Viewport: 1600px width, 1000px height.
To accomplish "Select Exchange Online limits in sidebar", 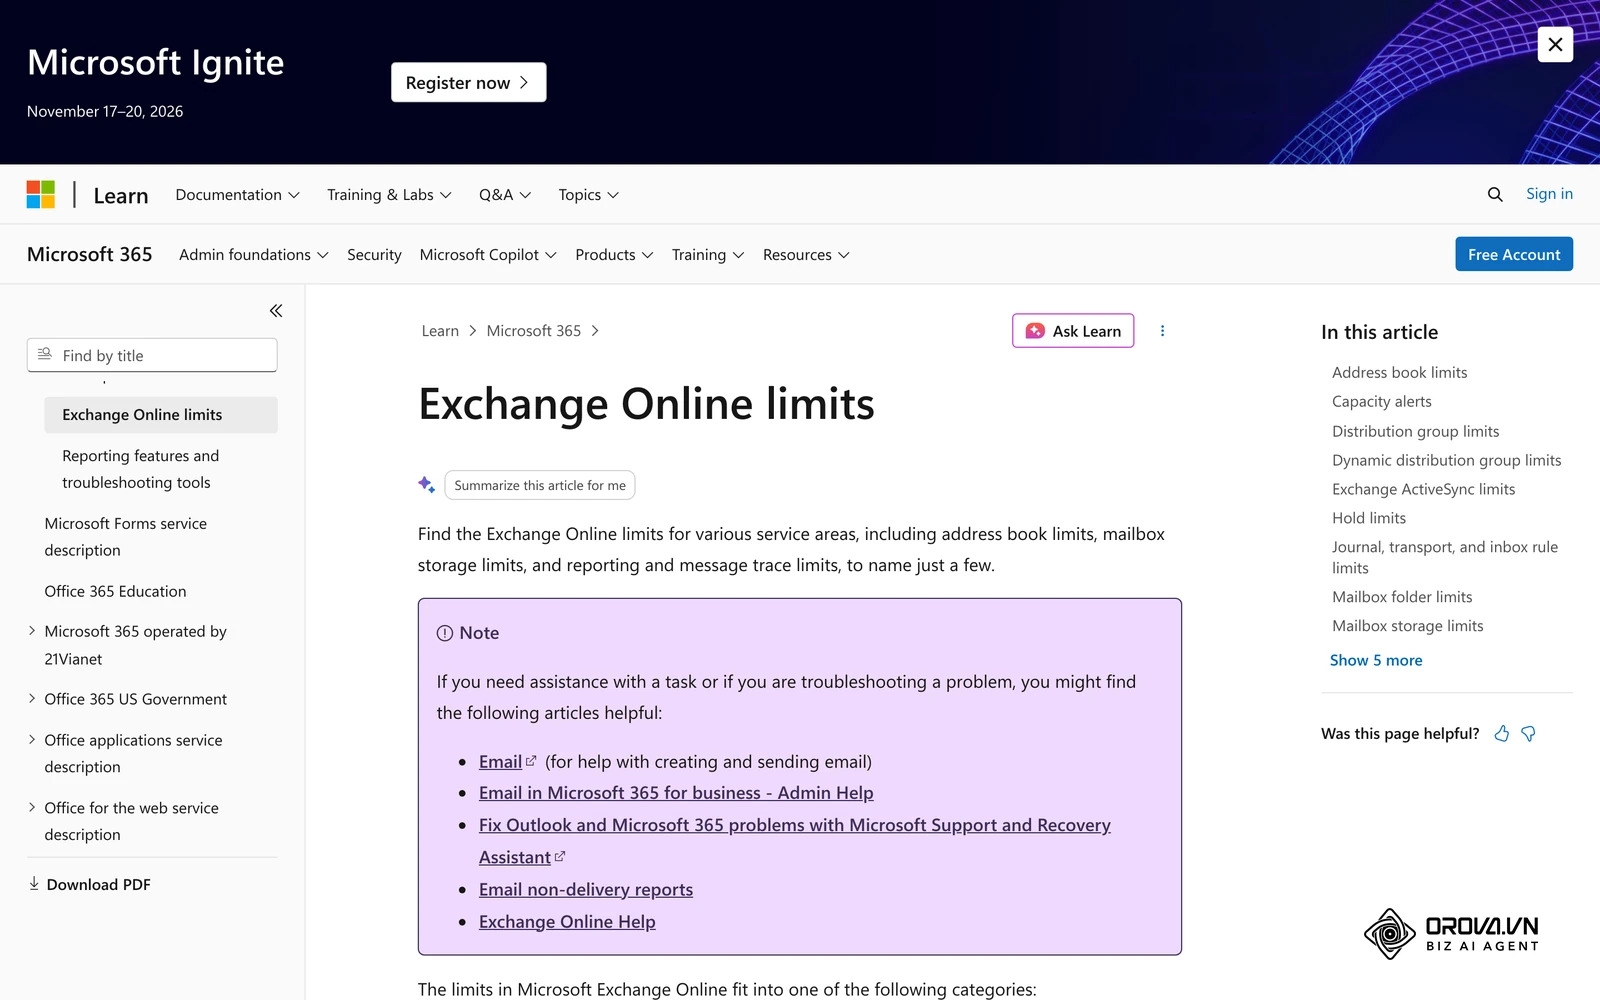I will pos(161,415).
